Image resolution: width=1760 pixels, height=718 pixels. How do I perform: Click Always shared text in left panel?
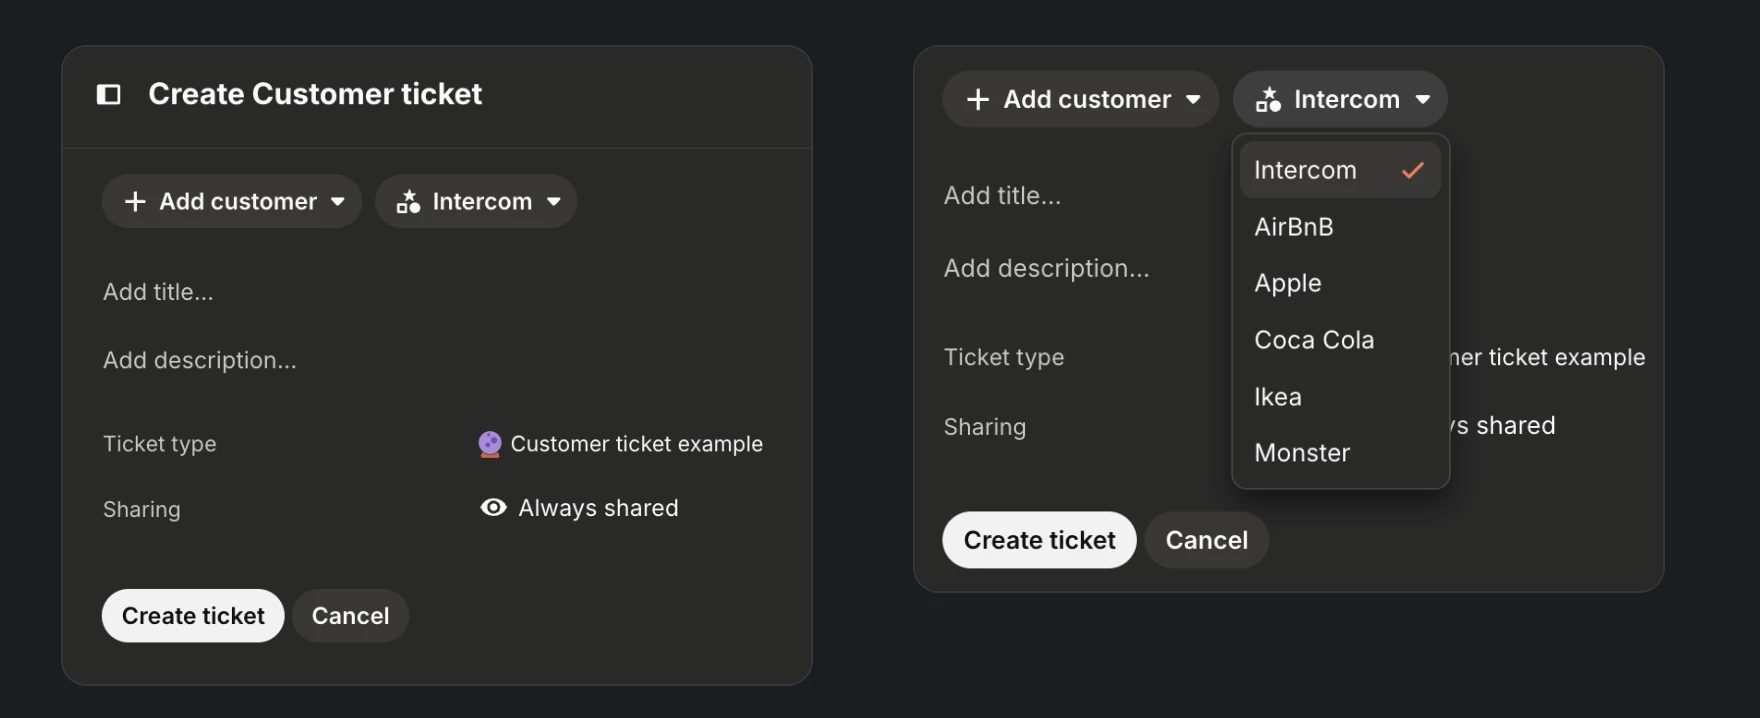coord(598,508)
